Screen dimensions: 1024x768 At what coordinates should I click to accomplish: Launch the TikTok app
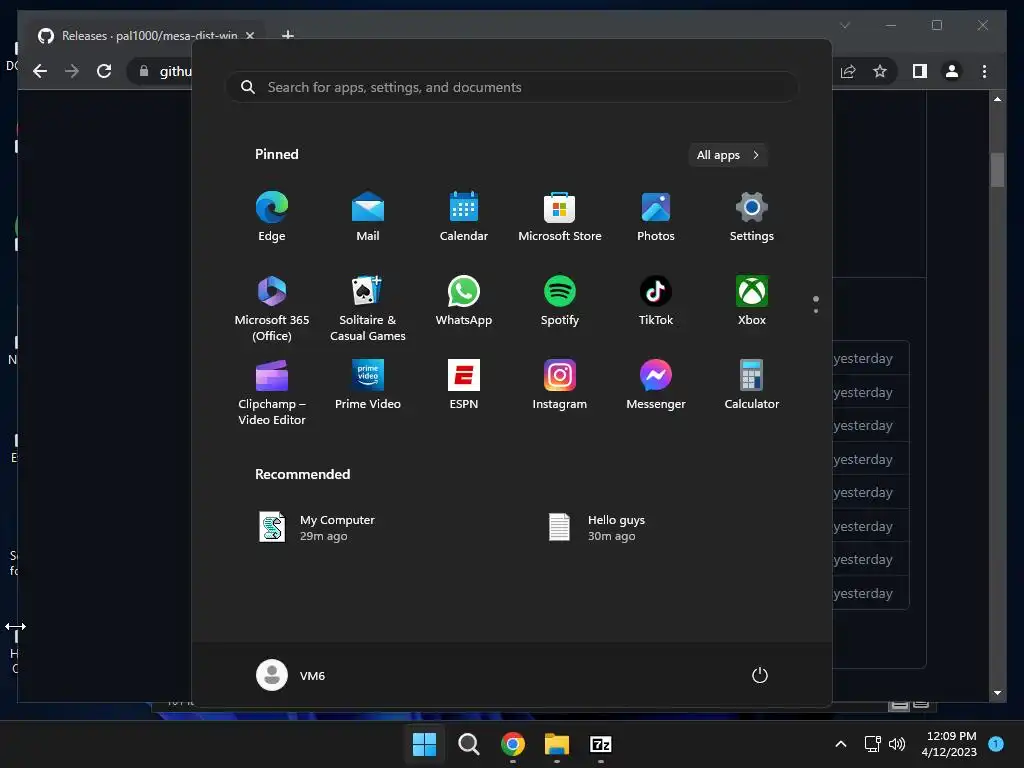656,300
